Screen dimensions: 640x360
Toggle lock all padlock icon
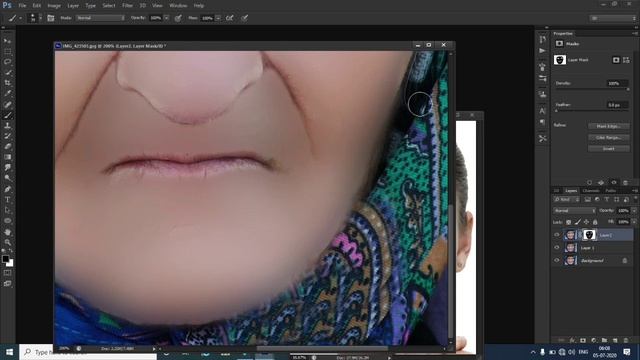click(x=595, y=222)
